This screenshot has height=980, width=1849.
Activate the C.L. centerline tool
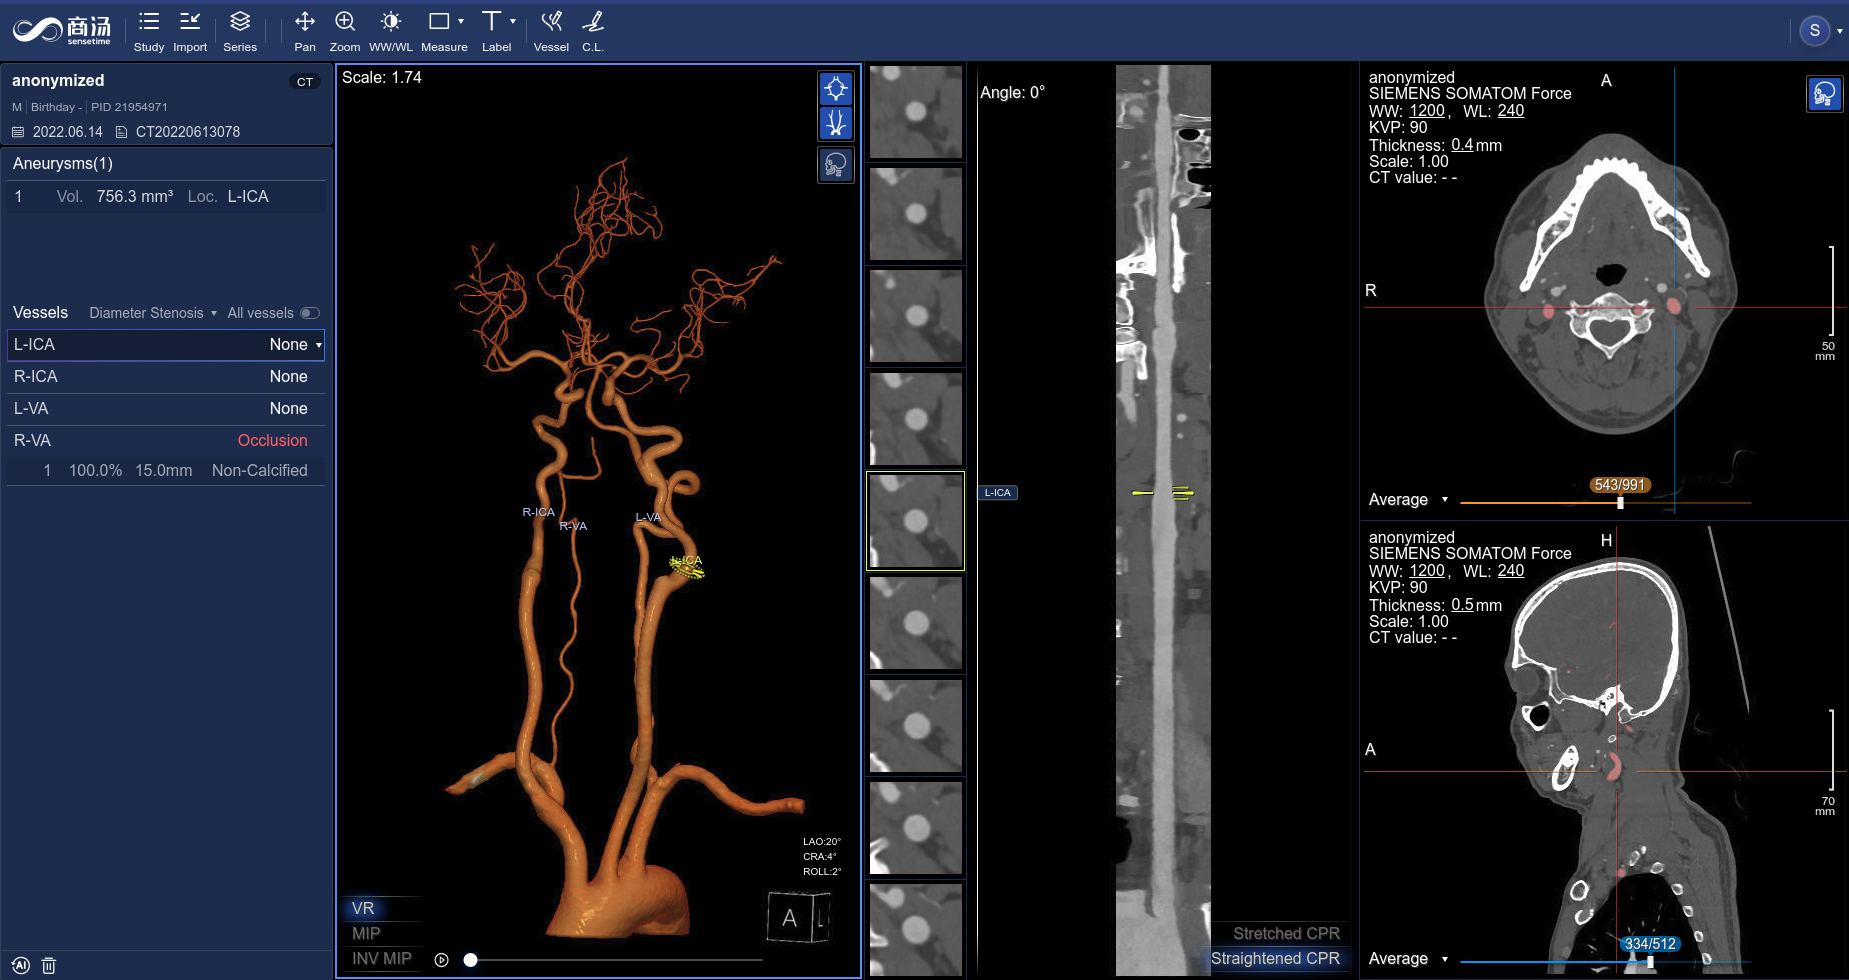(x=593, y=31)
